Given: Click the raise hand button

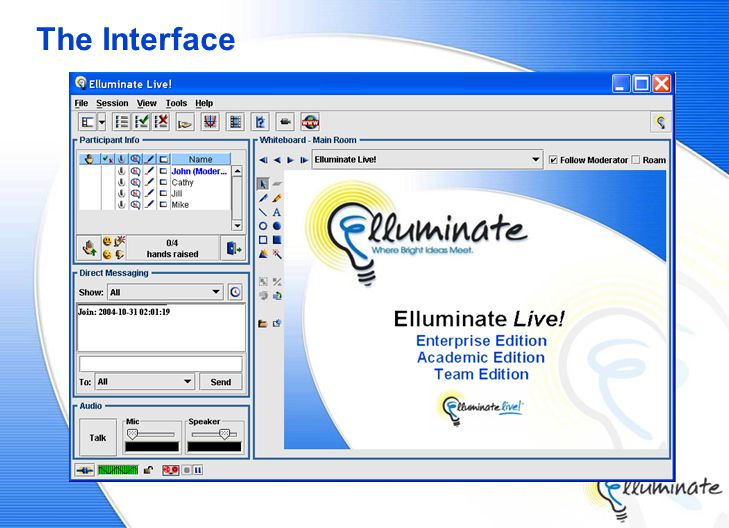Looking at the screenshot, I should pyautogui.click(x=89, y=248).
